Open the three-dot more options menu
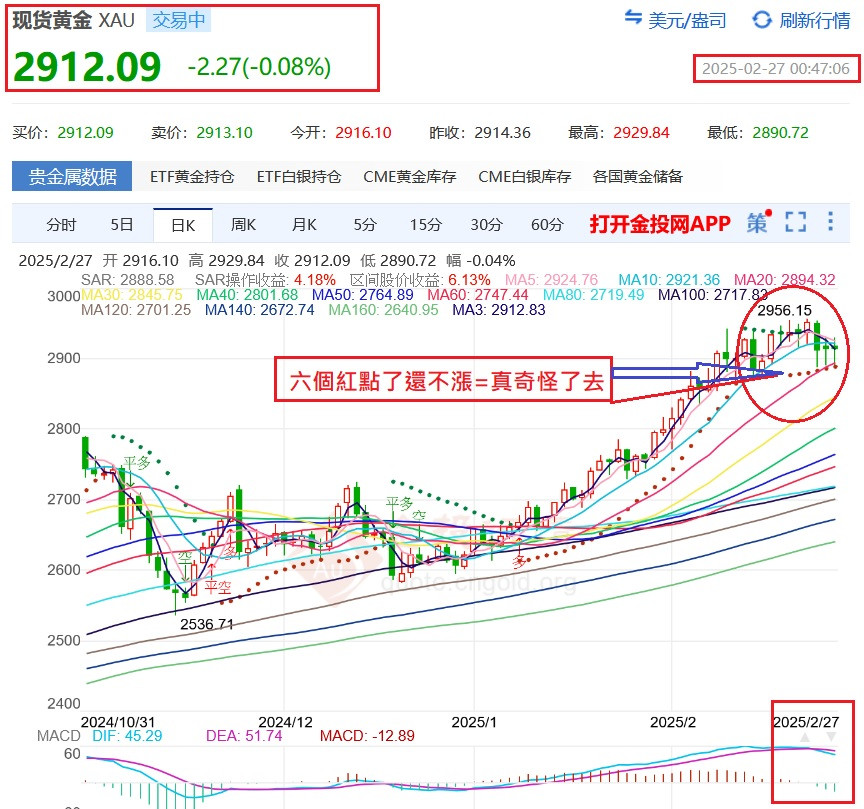The width and height of the screenshot is (864, 809). [x=830, y=222]
